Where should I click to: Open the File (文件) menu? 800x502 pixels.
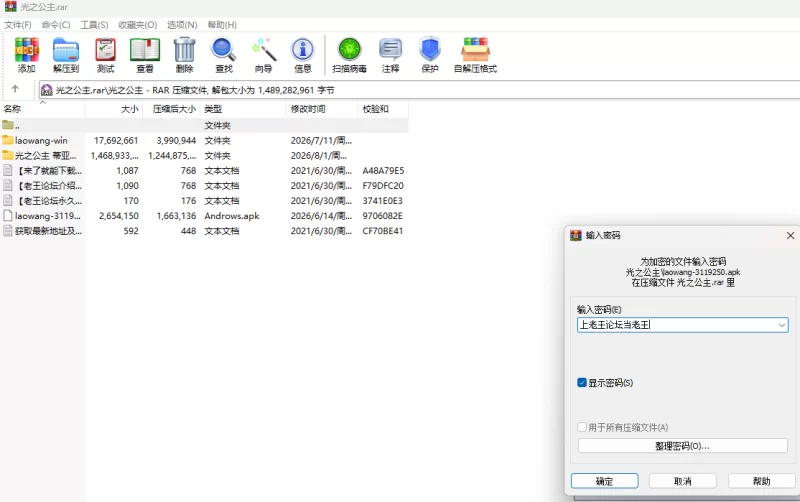[18, 25]
